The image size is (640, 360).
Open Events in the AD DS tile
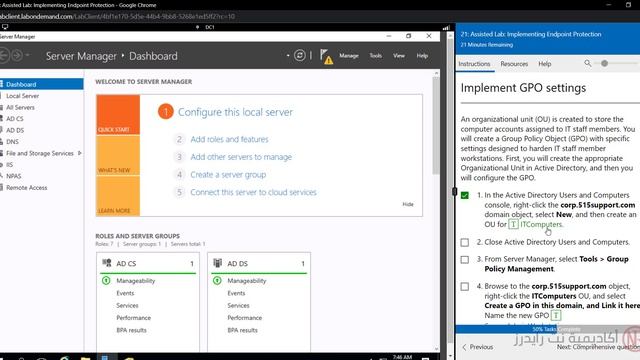coord(236,293)
